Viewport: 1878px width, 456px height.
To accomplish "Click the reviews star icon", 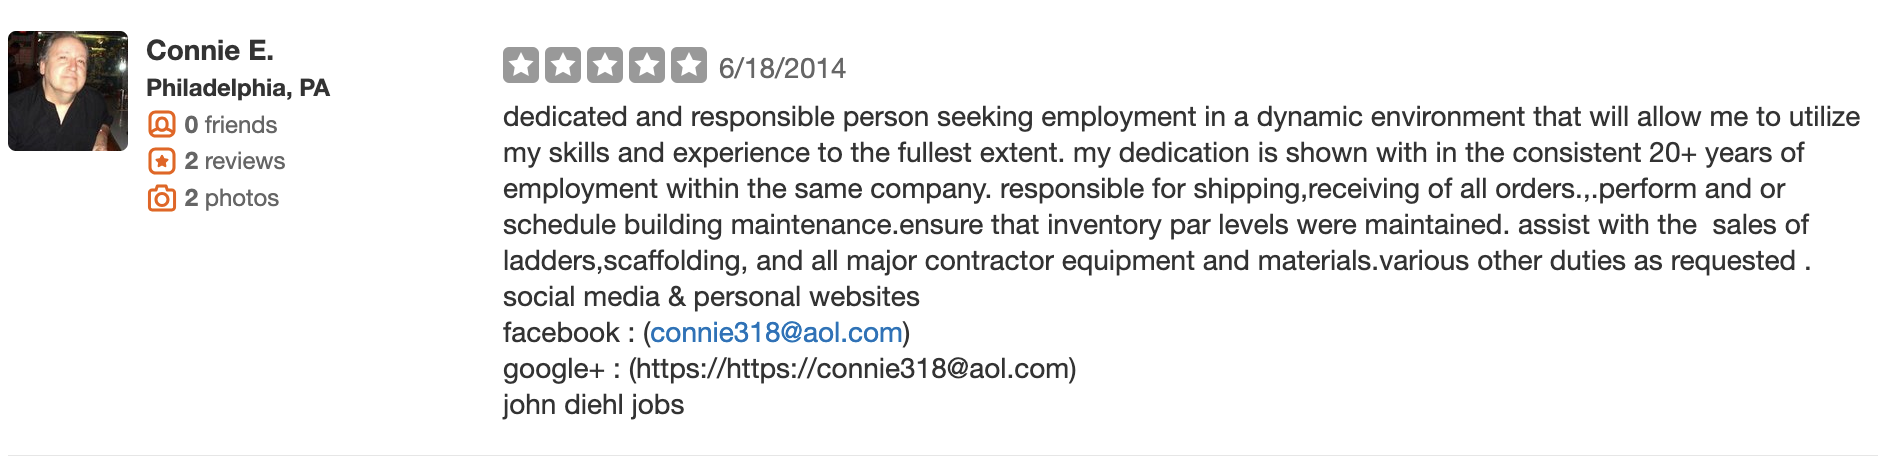I will click(162, 161).
